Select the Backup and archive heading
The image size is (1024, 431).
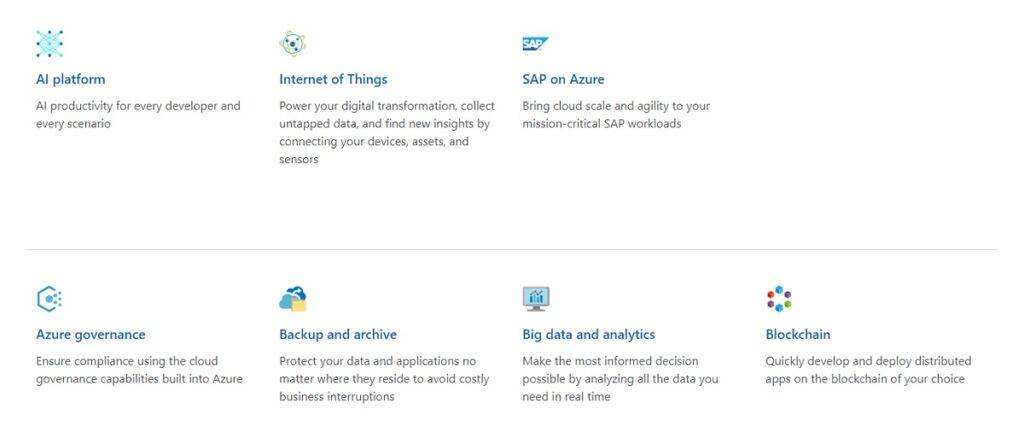(338, 334)
